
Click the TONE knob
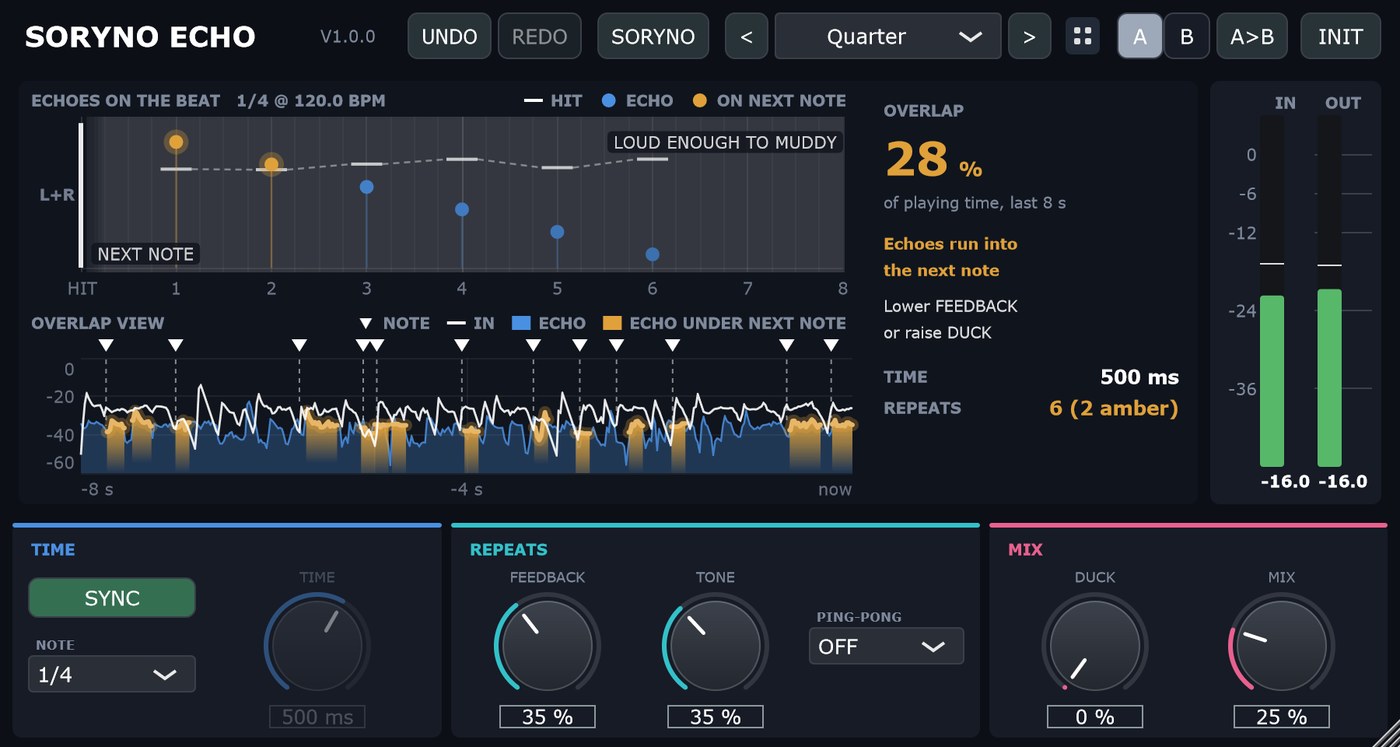pyautogui.click(x=715, y=645)
